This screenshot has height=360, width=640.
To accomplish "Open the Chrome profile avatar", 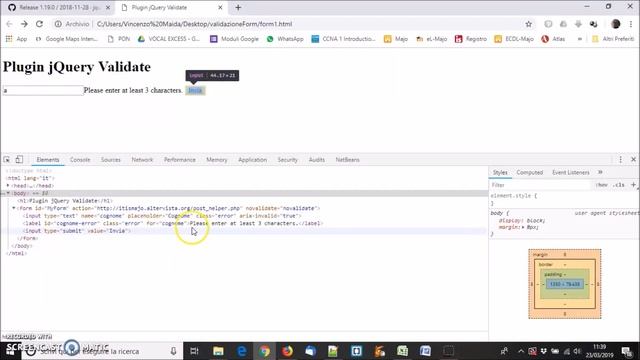I will tap(616, 24).
